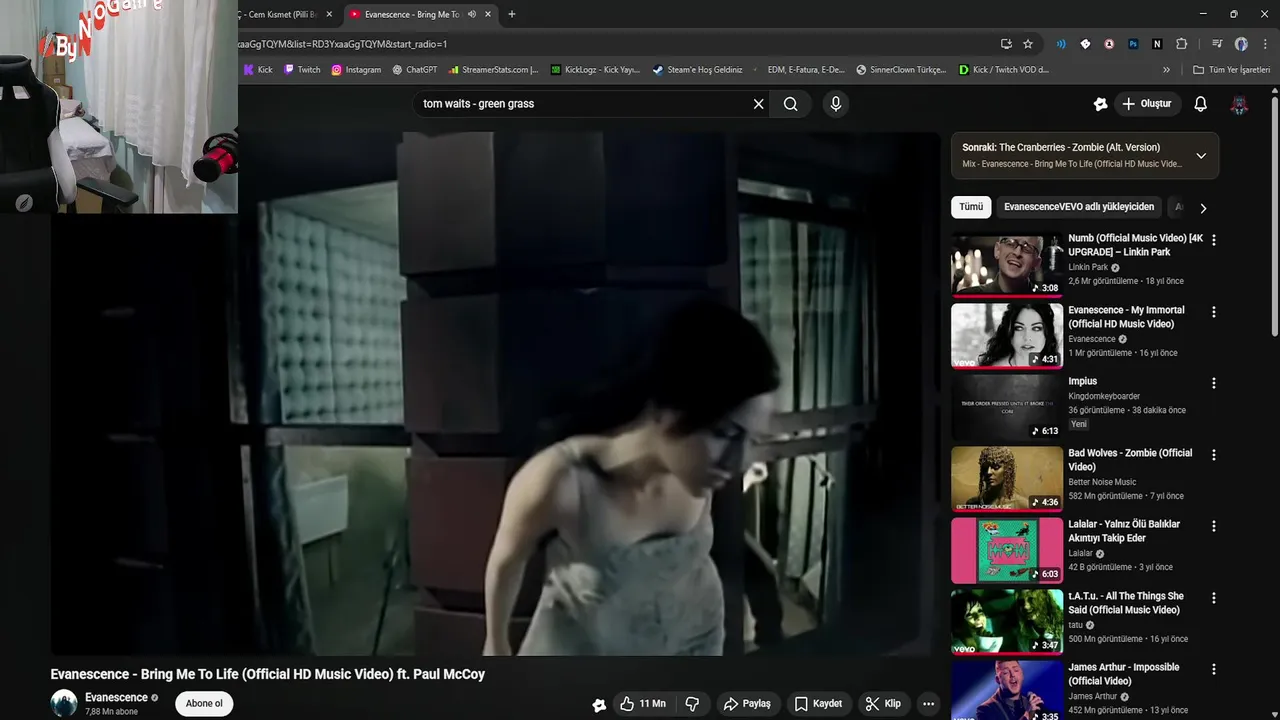Open options for My Immortal video
The height and width of the screenshot is (720, 1280).
point(1214,312)
